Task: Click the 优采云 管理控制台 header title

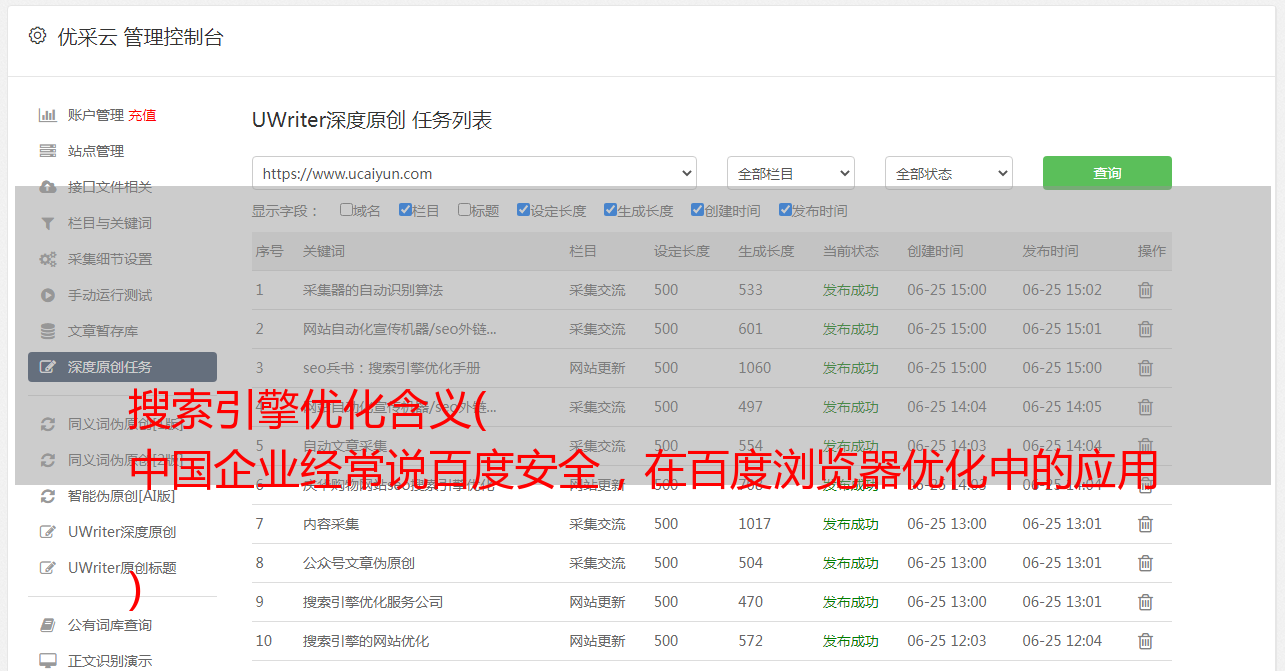Action: (140, 37)
